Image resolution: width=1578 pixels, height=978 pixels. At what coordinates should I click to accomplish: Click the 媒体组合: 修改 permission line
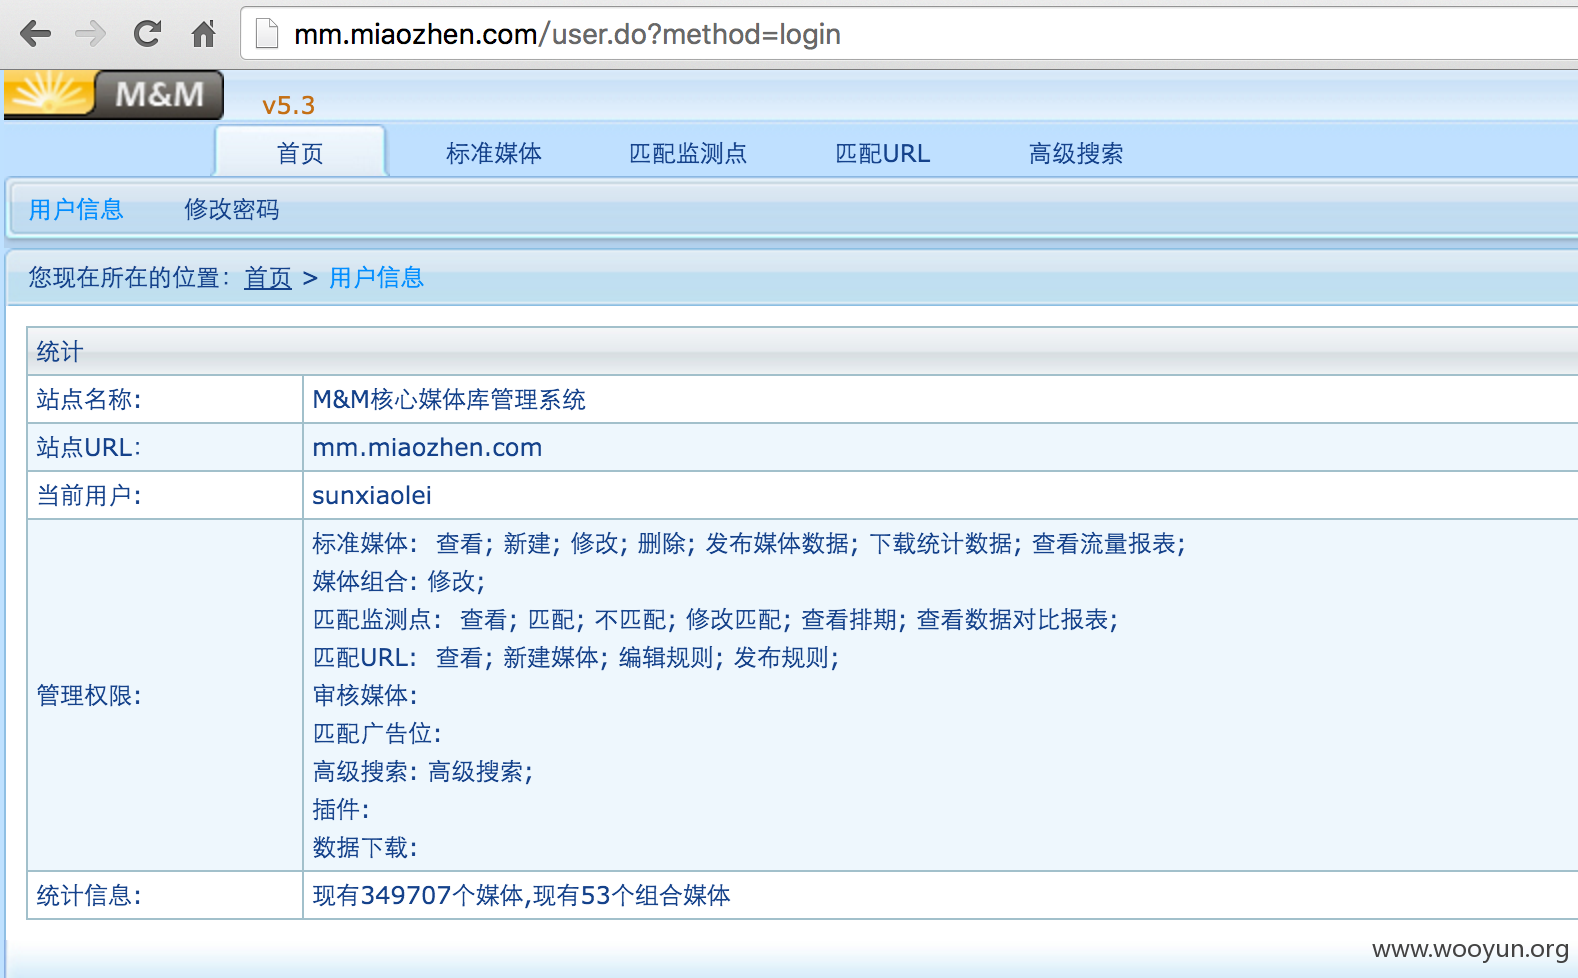(399, 582)
